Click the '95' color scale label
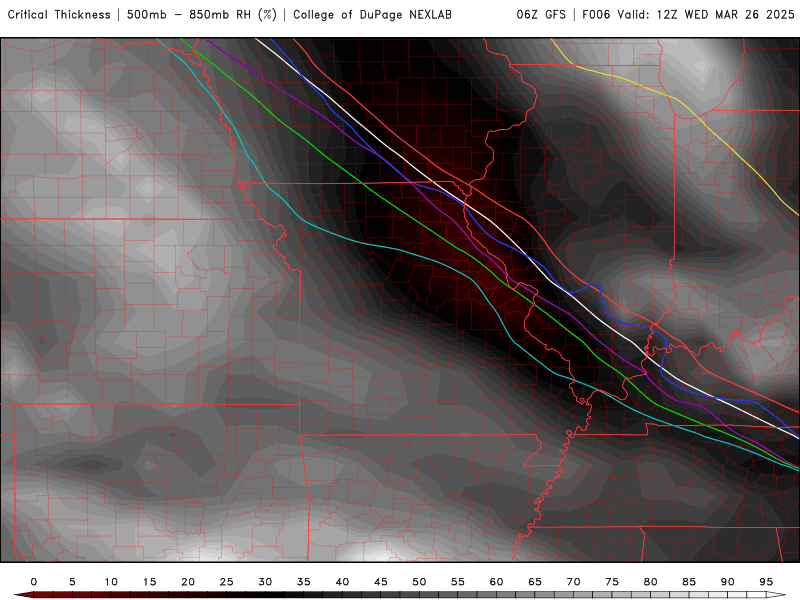Screen dimensions: 800x600 click(x=766, y=582)
